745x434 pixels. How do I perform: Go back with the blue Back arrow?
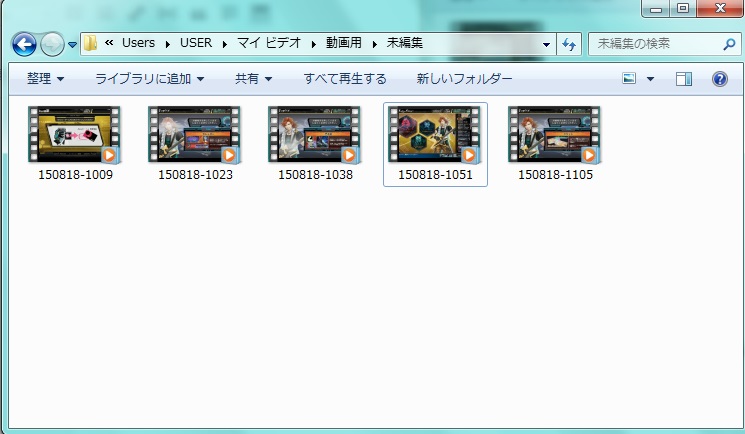(24, 45)
